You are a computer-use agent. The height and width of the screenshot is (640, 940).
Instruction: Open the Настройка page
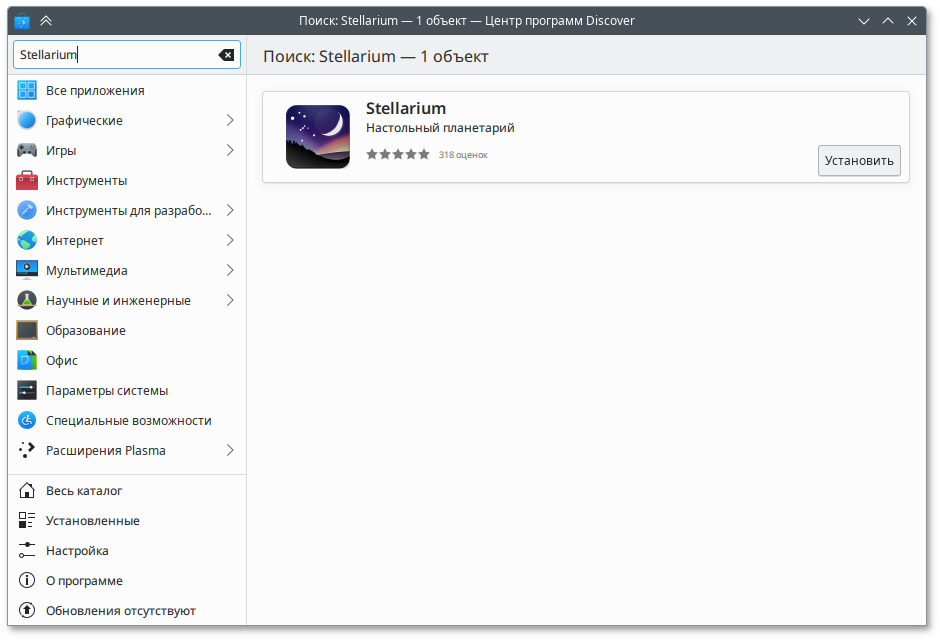[x=77, y=551]
